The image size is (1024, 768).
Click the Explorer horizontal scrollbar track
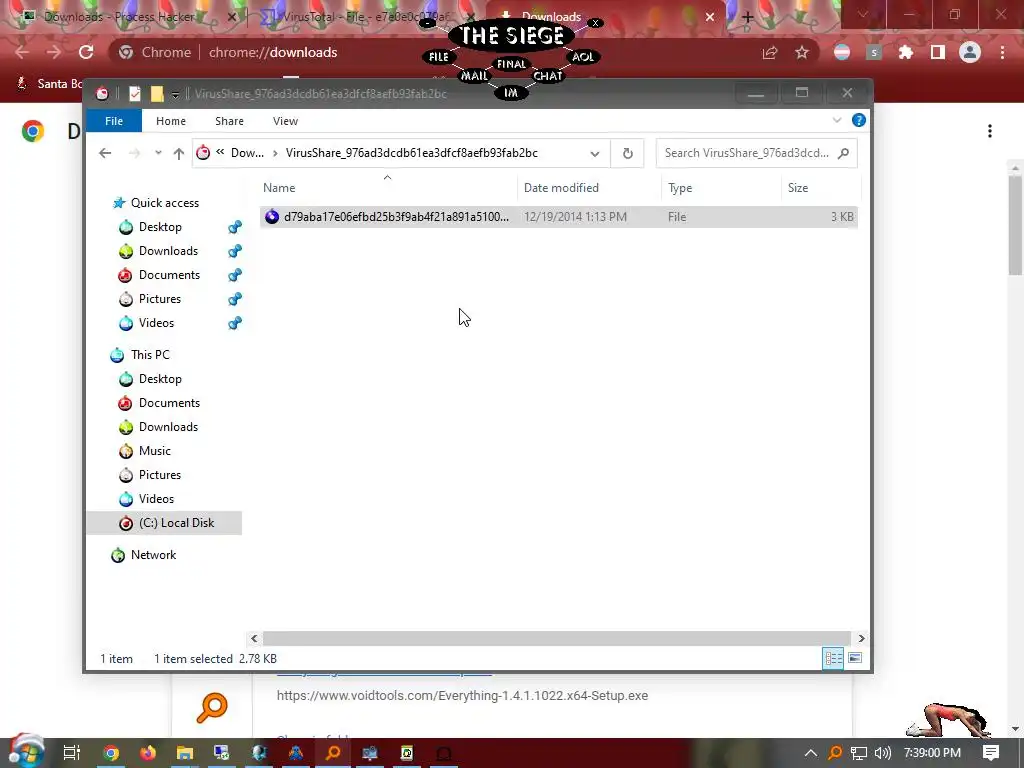pyautogui.click(x=556, y=638)
